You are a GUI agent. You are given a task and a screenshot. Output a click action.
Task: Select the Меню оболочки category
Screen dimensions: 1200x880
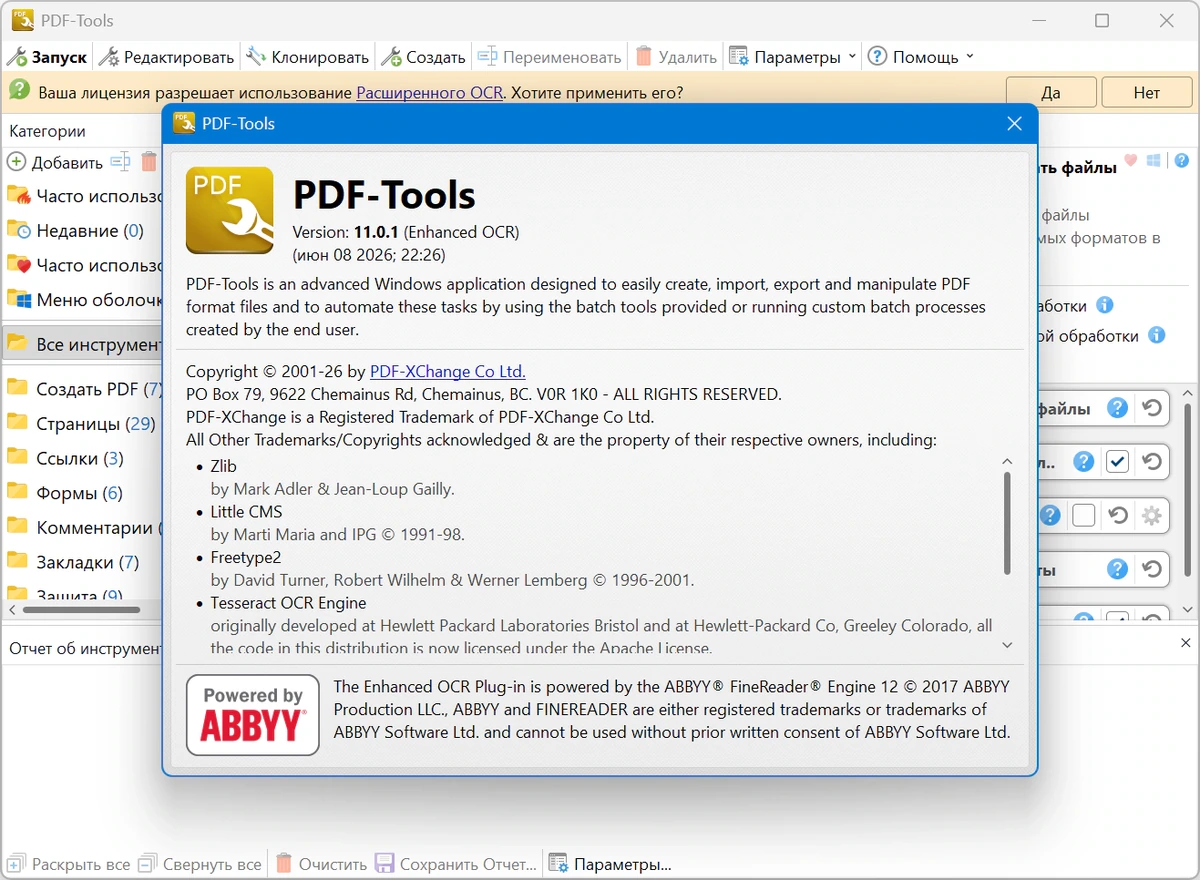click(x=83, y=299)
